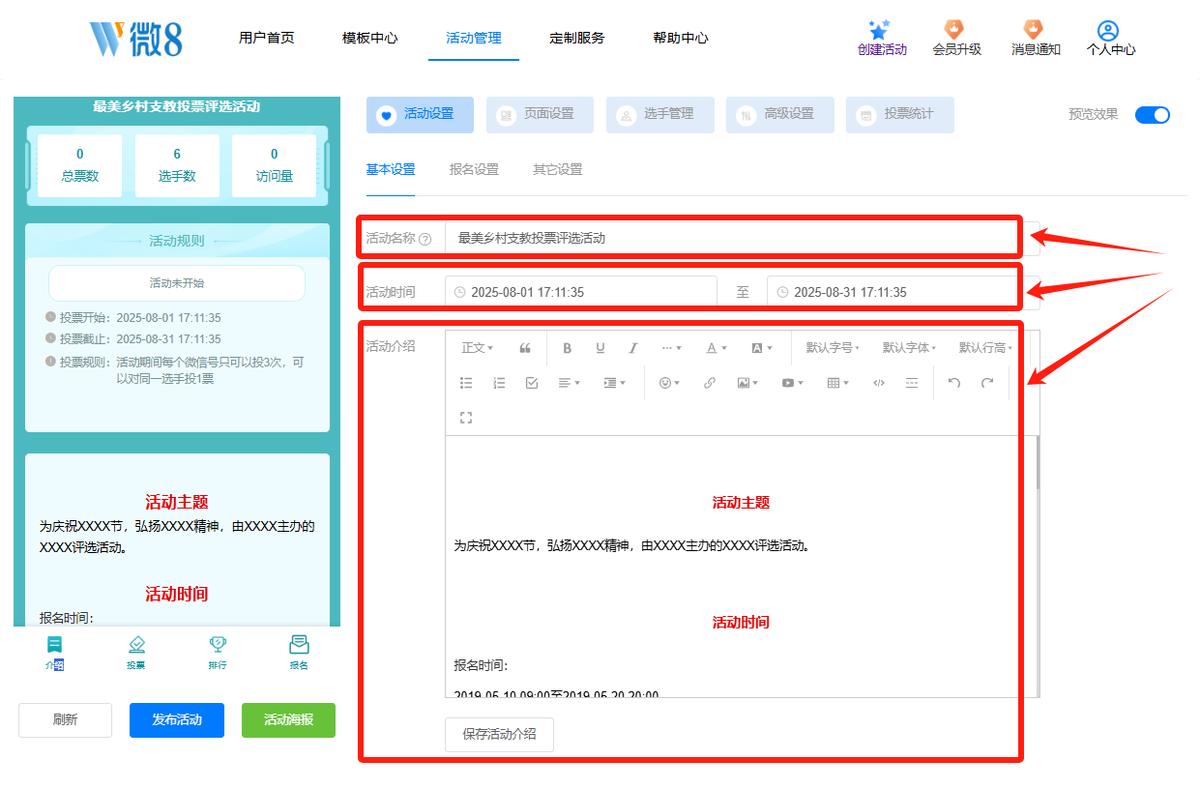Insert a hyperlink in the editor

click(710, 383)
